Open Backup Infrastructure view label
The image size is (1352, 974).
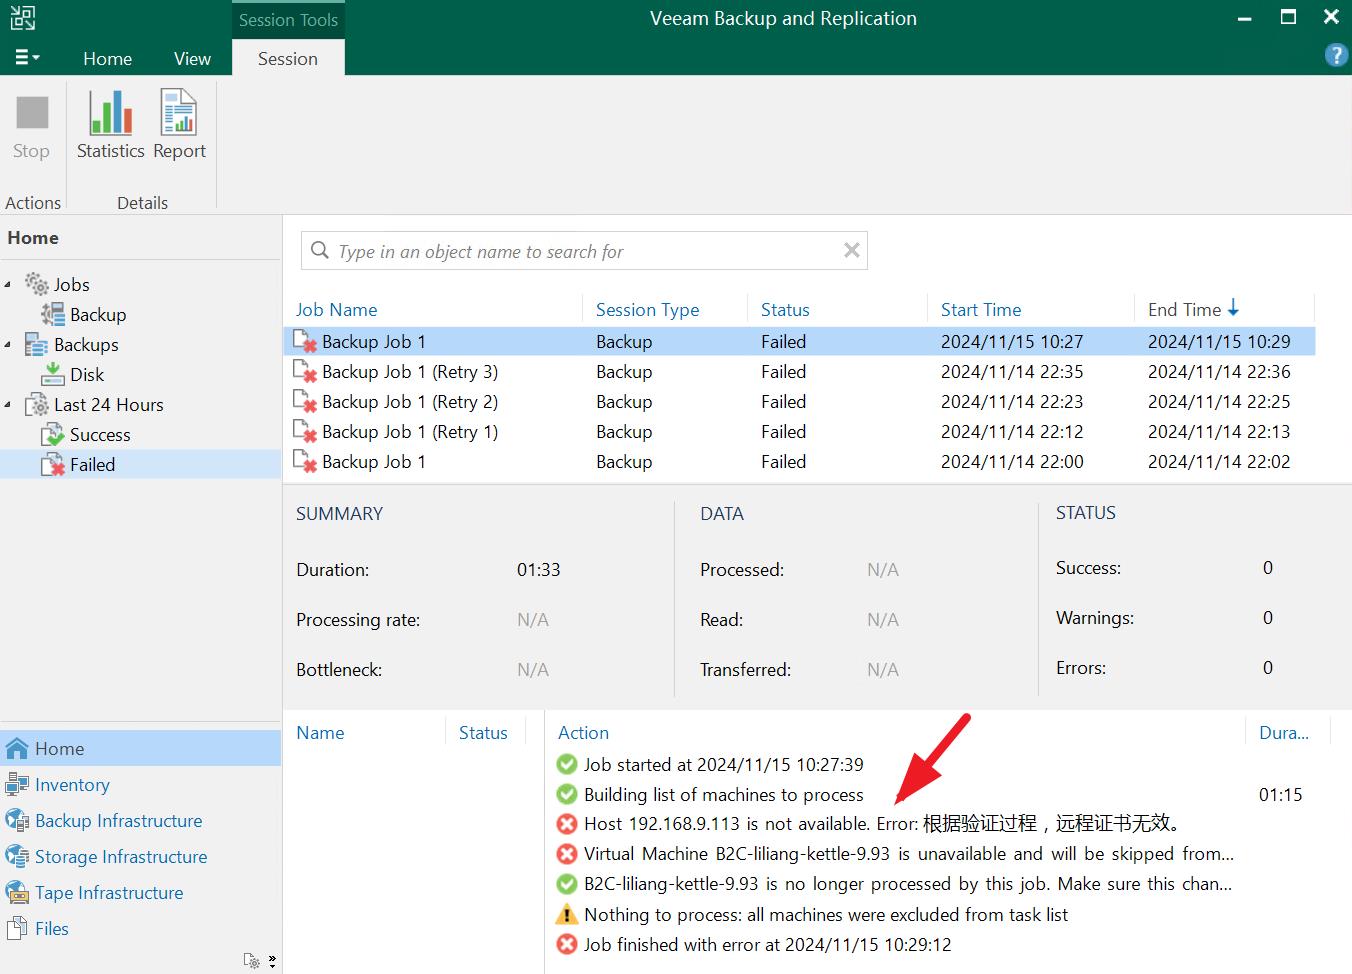coord(118,820)
